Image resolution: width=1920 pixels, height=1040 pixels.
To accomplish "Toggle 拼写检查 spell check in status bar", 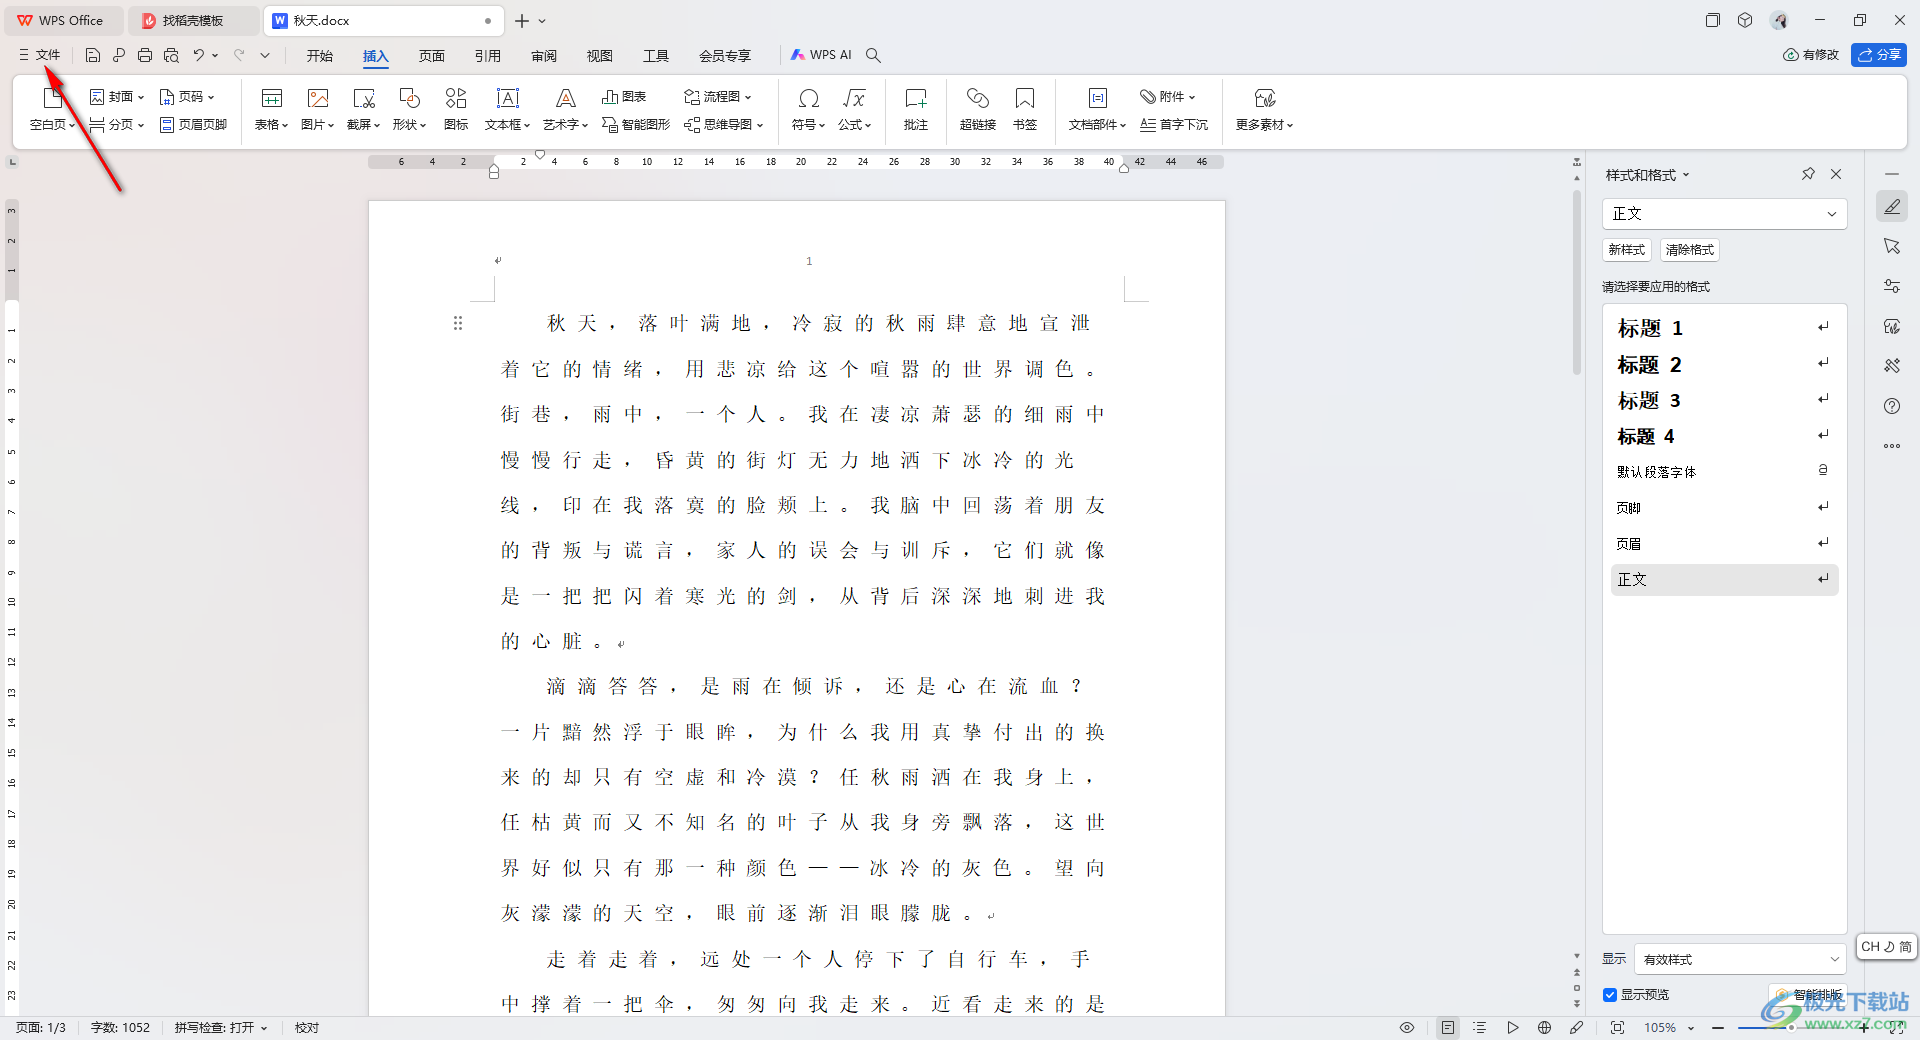I will [x=220, y=1028].
